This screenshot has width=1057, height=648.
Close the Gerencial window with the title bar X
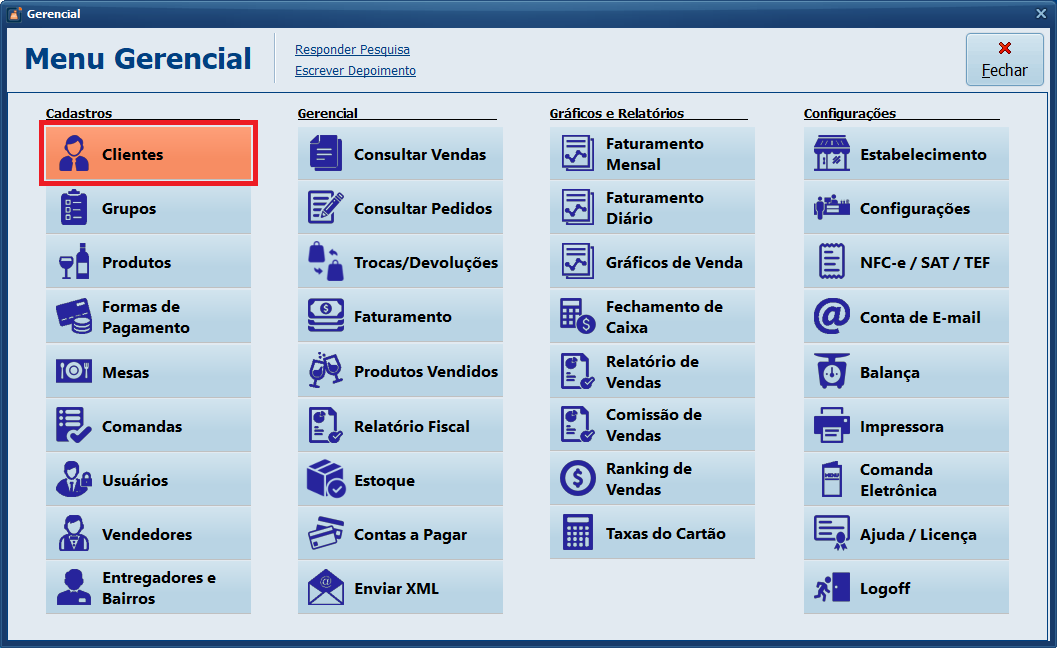[x=1041, y=14]
